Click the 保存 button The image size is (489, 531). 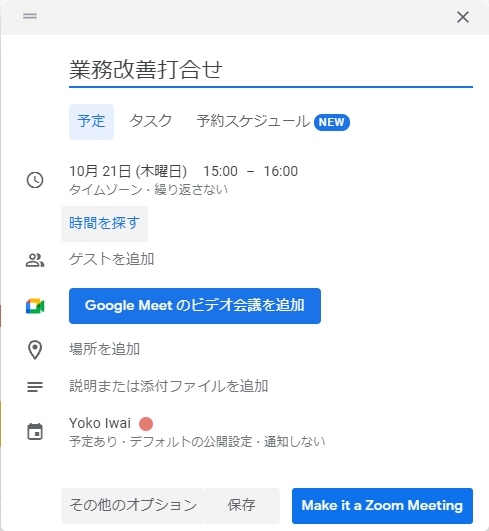point(242,506)
